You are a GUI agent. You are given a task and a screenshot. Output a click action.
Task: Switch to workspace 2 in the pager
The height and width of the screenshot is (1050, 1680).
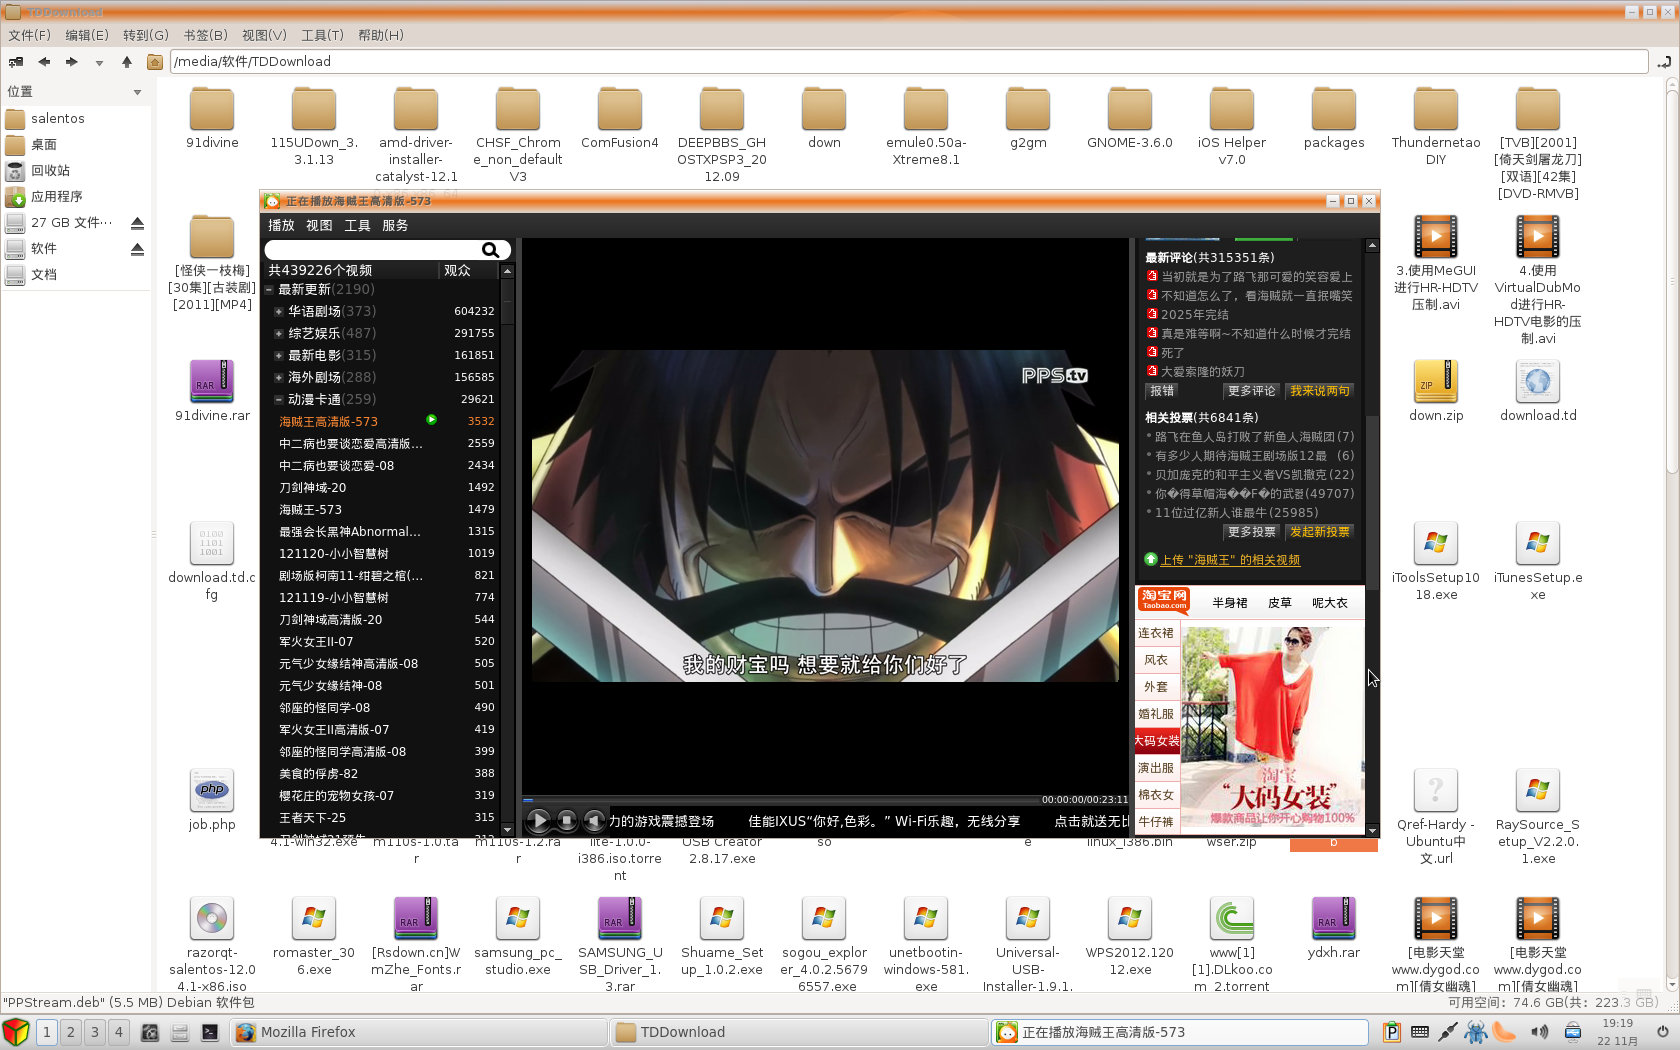click(70, 1032)
